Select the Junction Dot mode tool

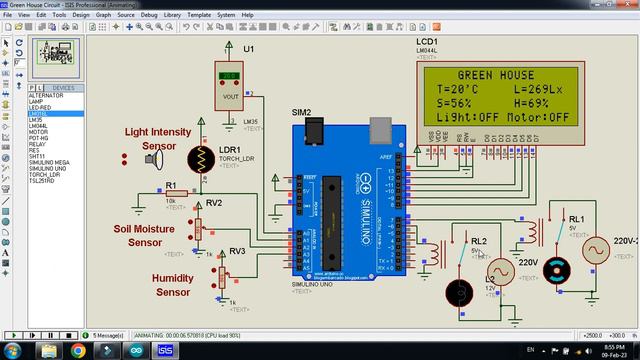6,63
